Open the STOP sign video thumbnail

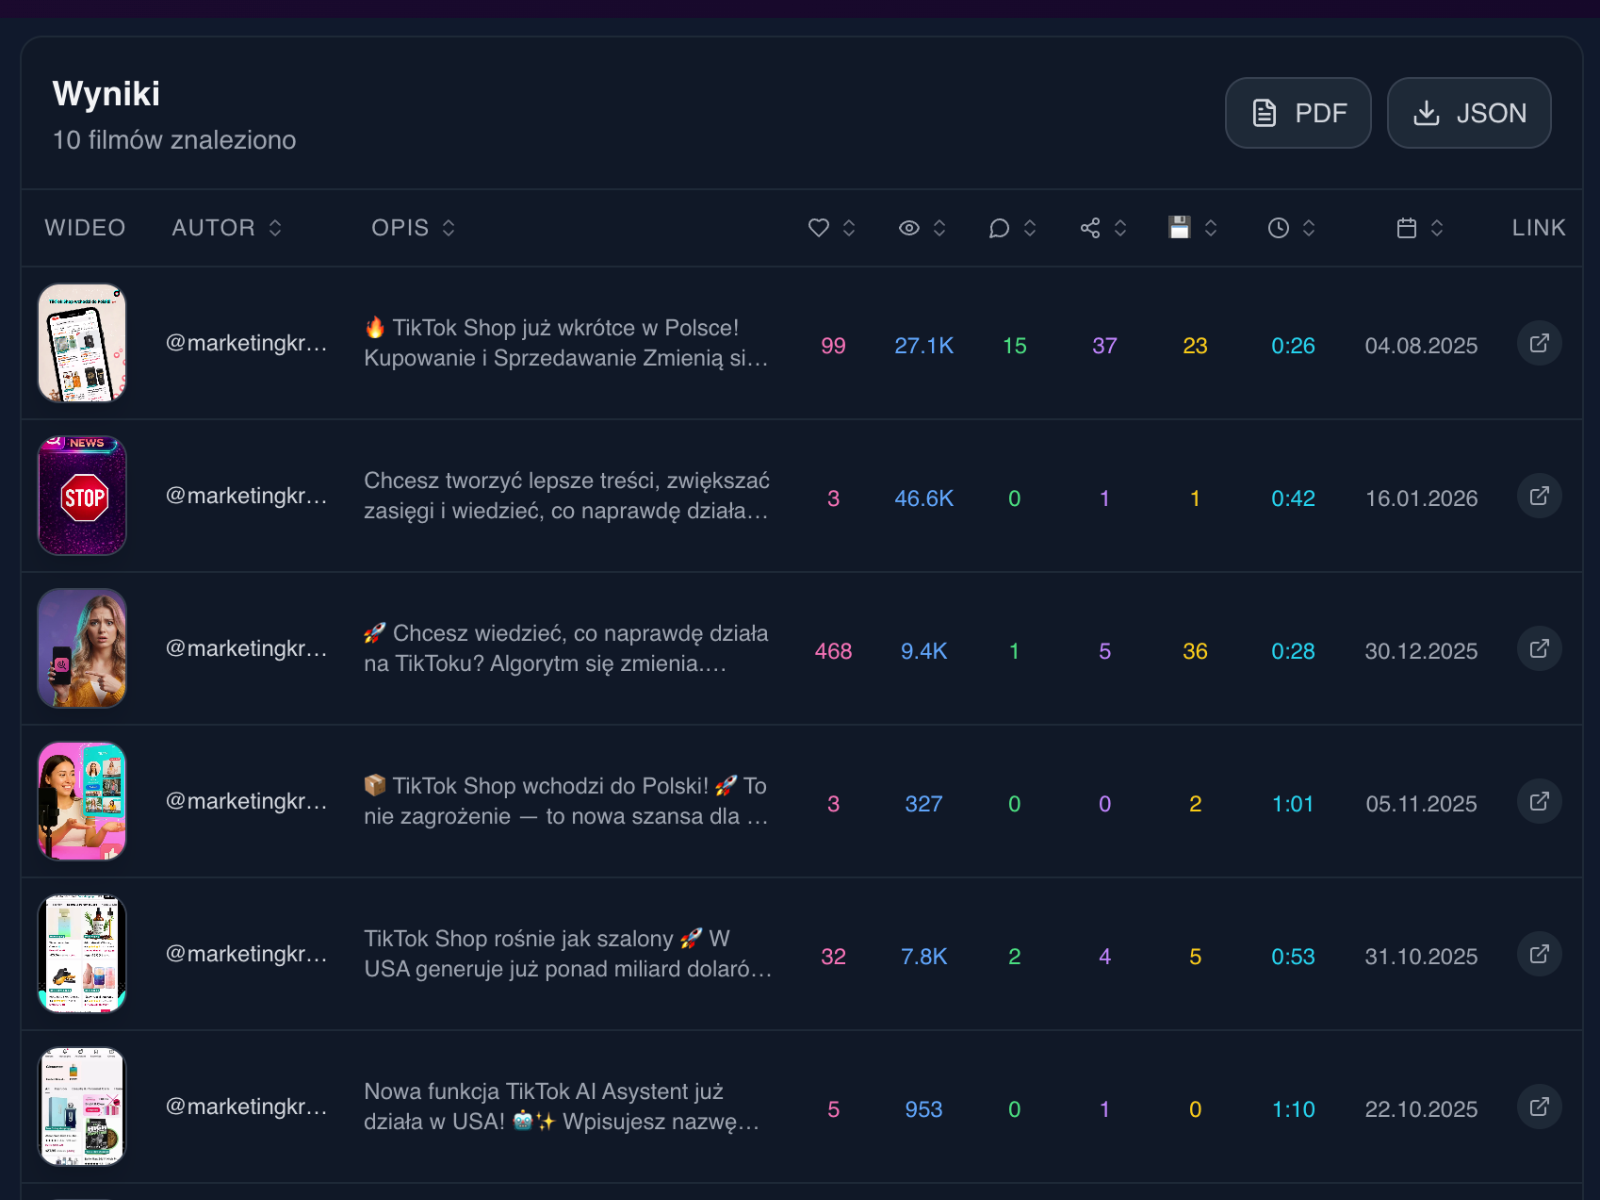[82, 496]
